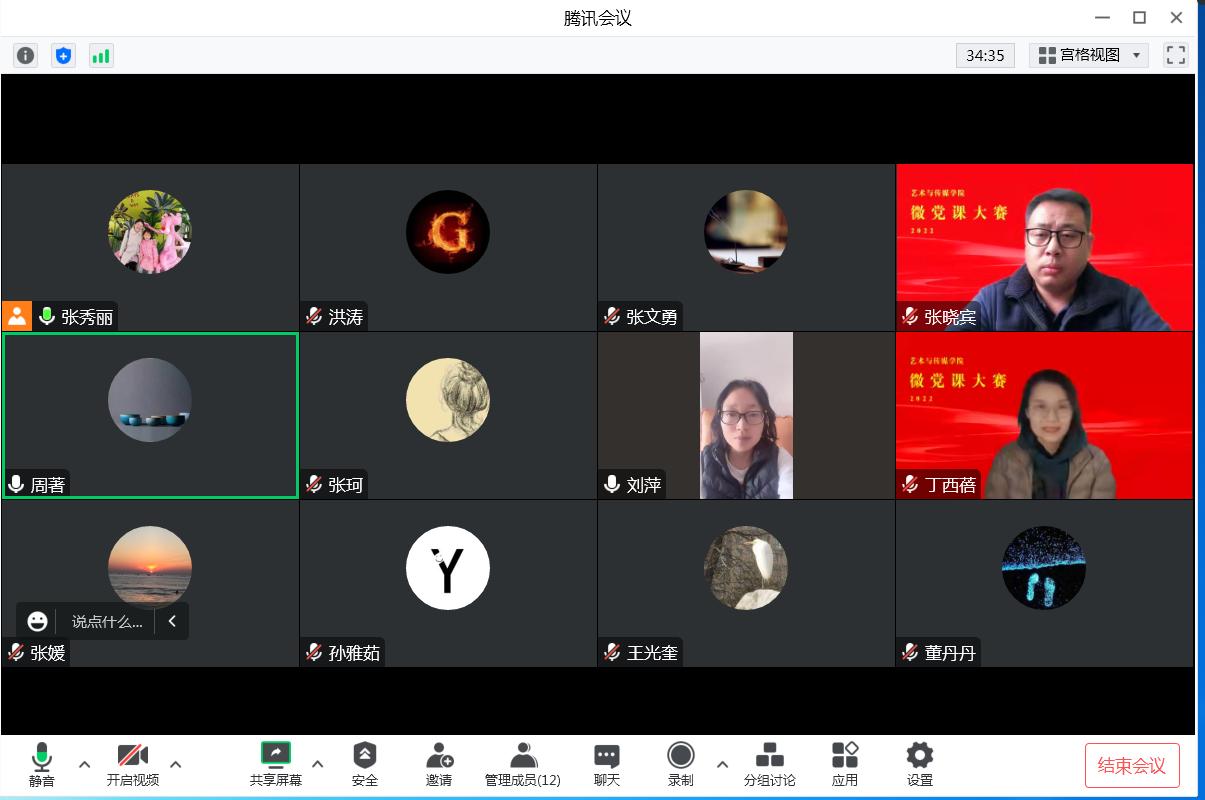Expand audio options arrow beside 静音
This screenshot has width=1205, height=800.
85,765
